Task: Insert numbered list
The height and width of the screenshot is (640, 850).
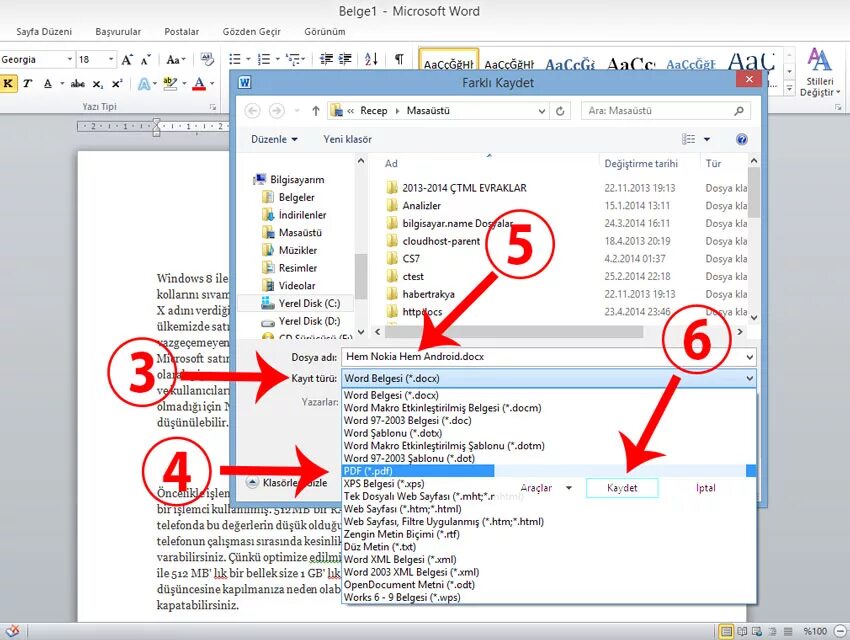Action: tap(263, 59)
